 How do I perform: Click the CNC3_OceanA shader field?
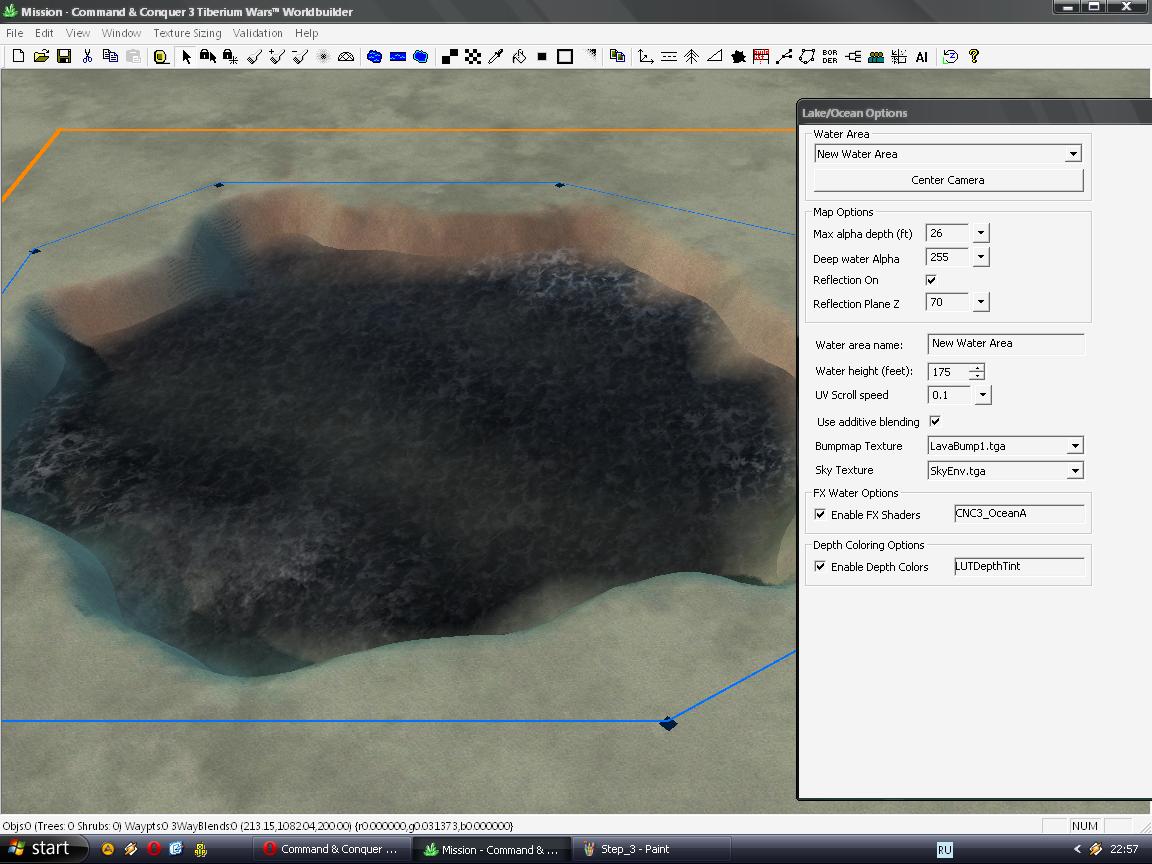tap(1019, 514)
